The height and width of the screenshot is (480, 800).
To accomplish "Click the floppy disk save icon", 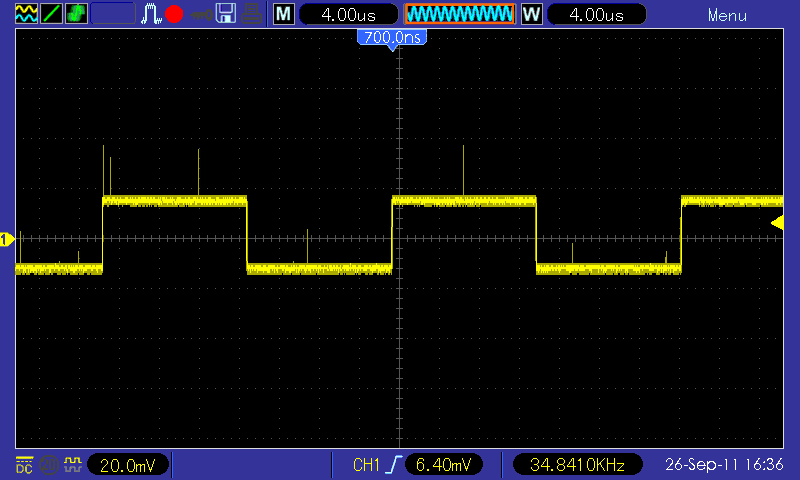I will point(226,14).
